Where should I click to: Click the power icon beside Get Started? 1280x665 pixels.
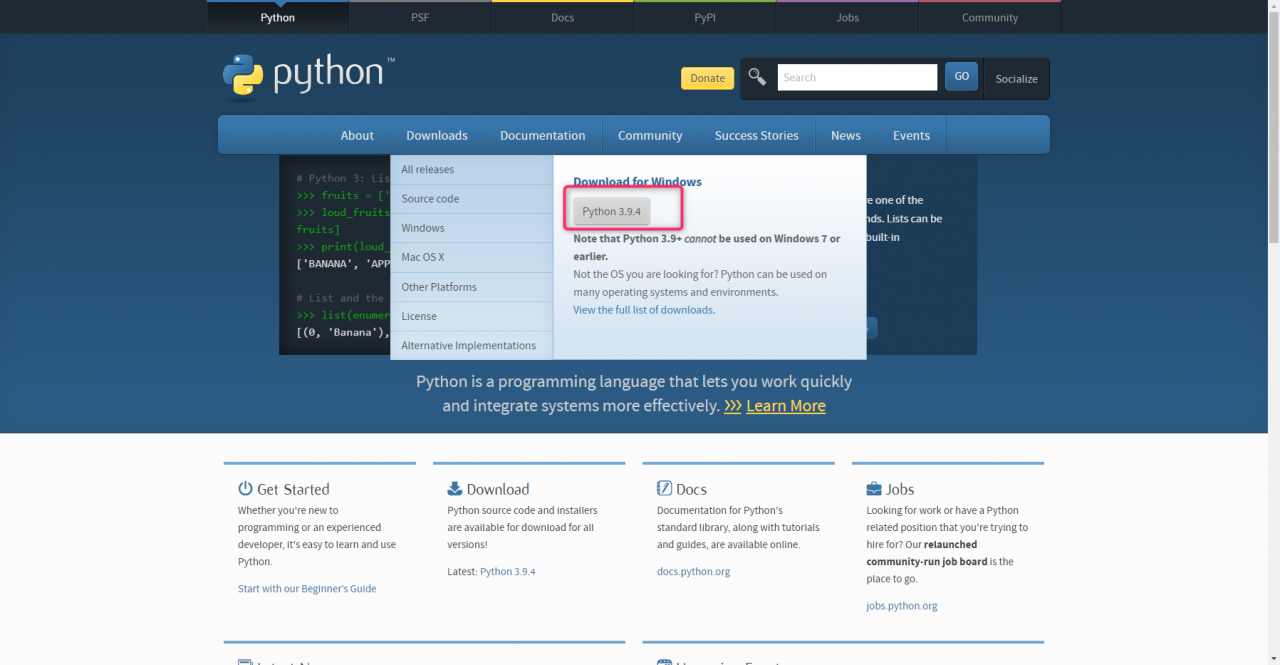click(245, 489)
